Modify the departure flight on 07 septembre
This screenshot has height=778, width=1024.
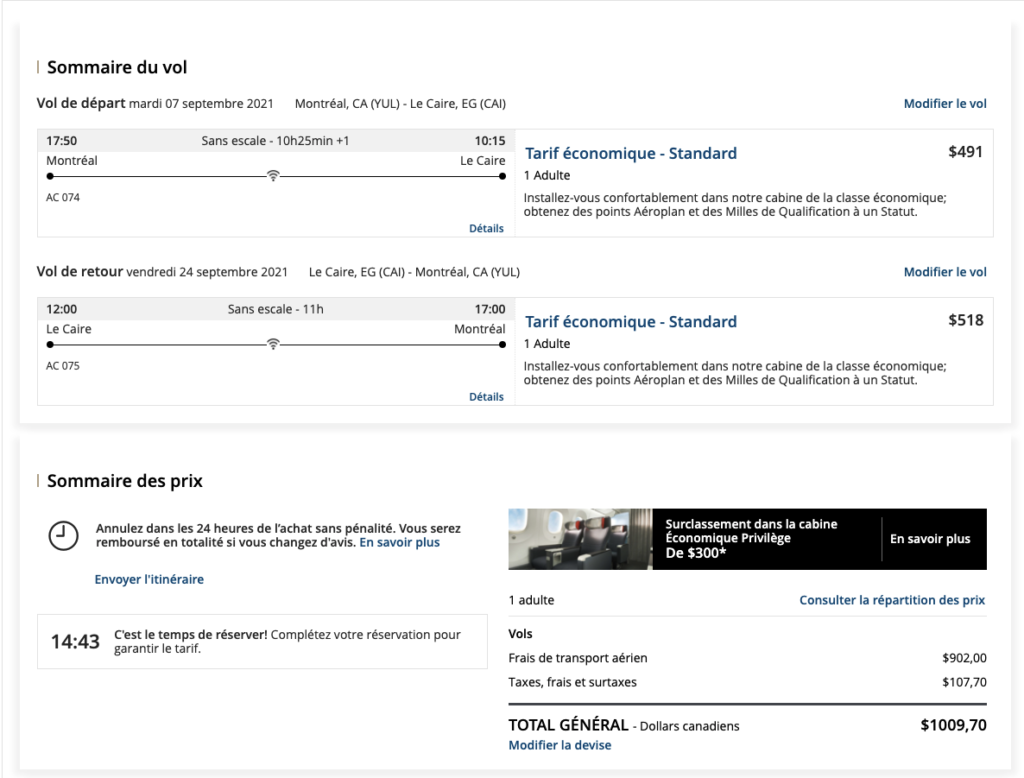click(944, 104)
